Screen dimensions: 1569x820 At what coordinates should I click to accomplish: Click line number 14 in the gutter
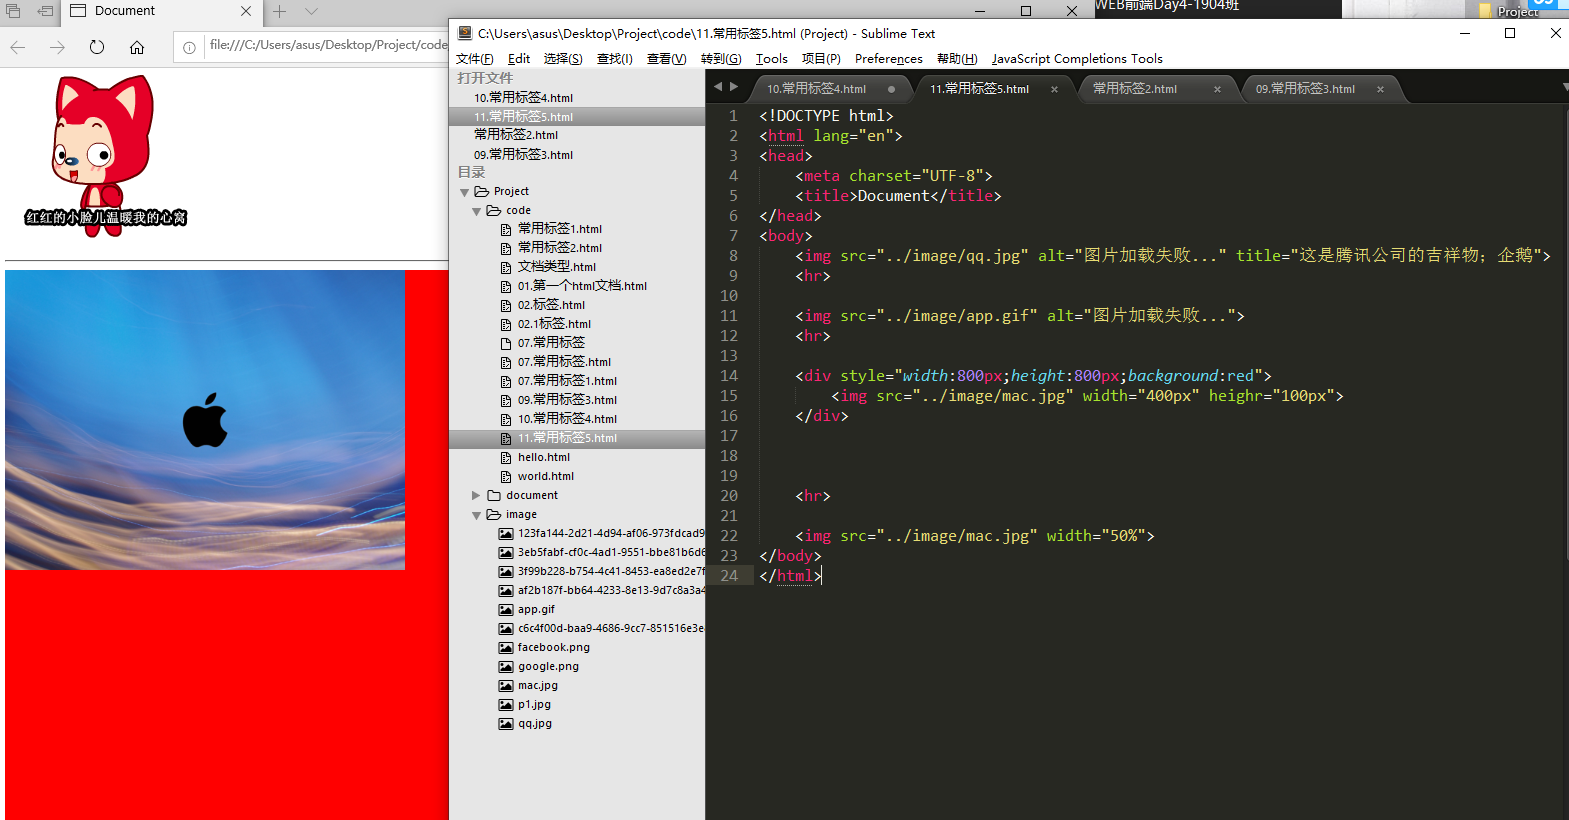click(729, 376)
